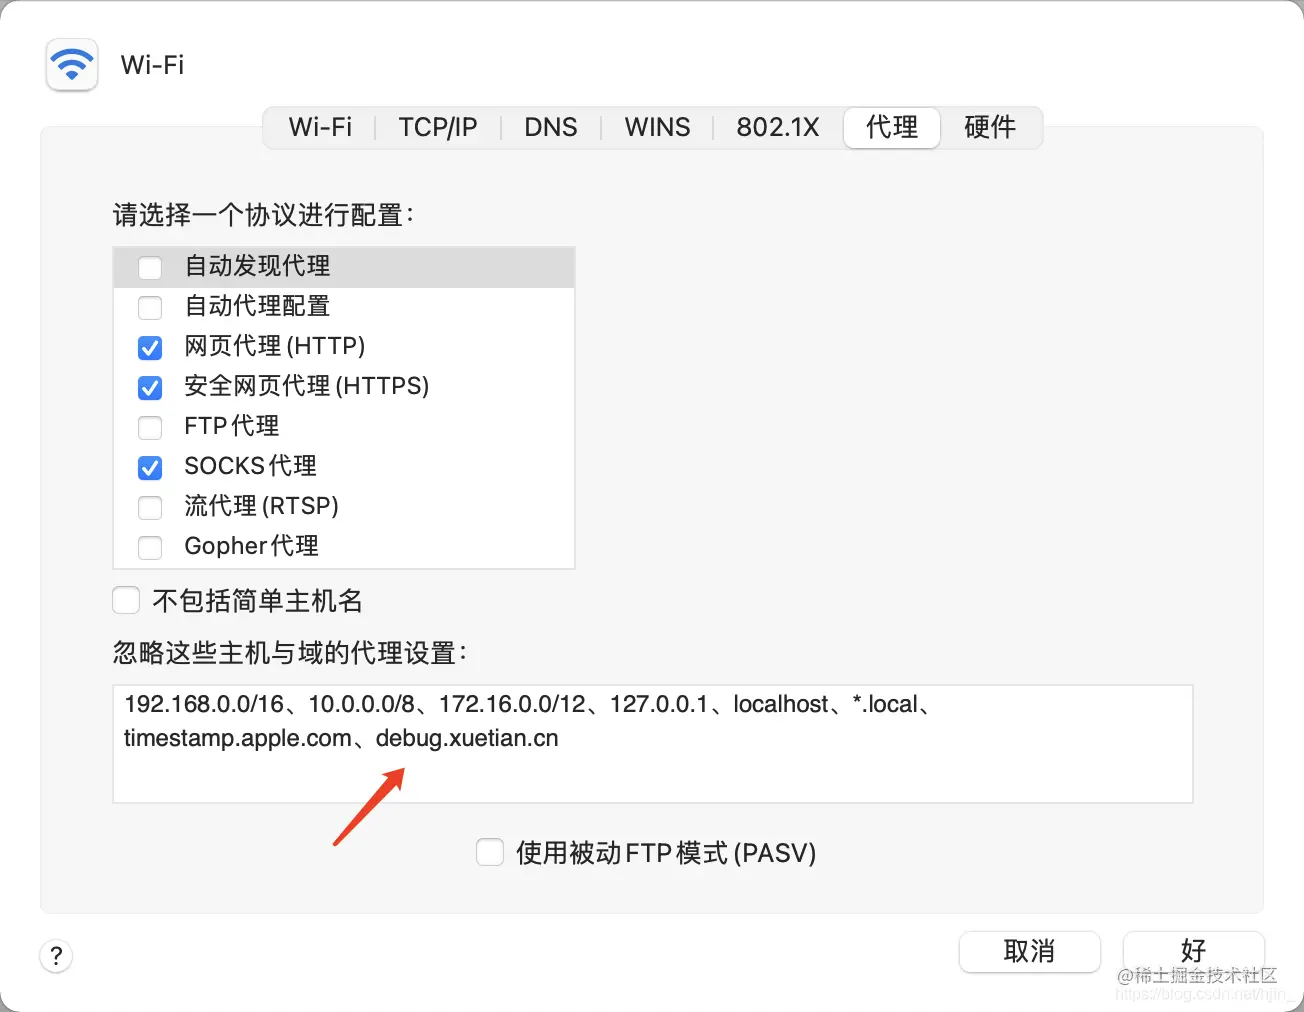This screenshot has height=1012, width=1304.
Task: Enable the 自动发现代理 checkbox
Action: [x=150, y=267]
